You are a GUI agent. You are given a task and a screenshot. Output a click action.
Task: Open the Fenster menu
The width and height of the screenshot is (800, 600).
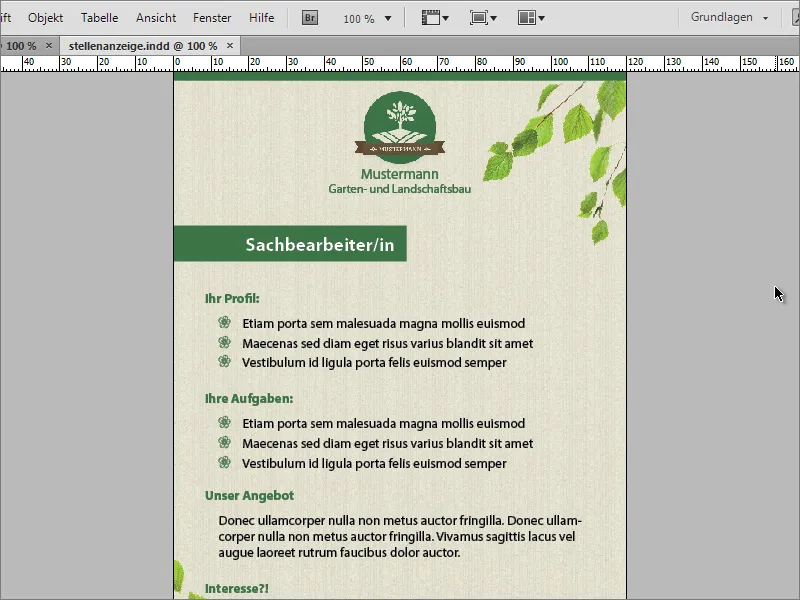[213, 17]
